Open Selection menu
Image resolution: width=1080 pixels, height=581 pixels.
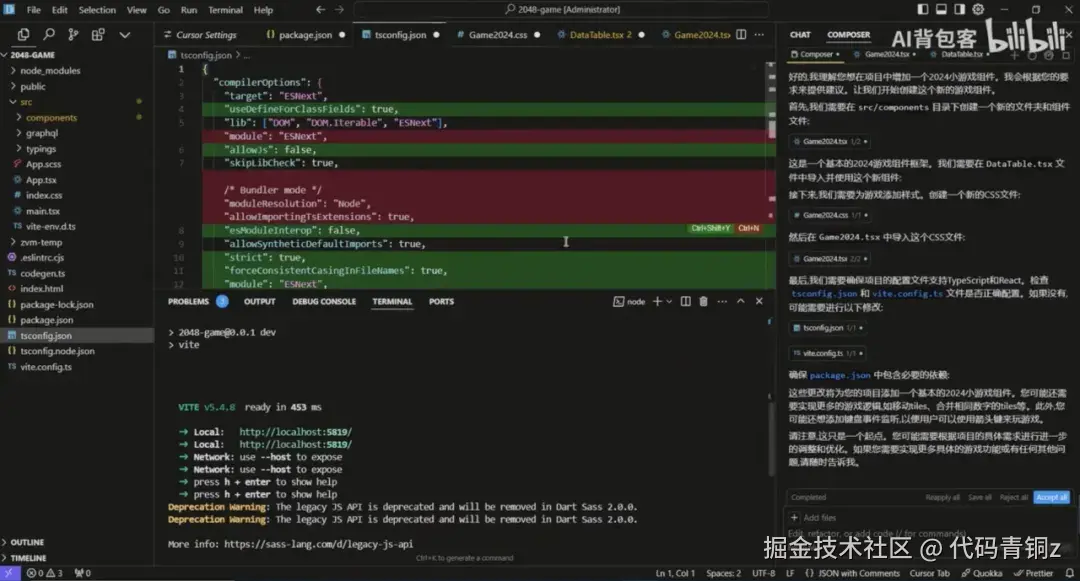(97, 10)
